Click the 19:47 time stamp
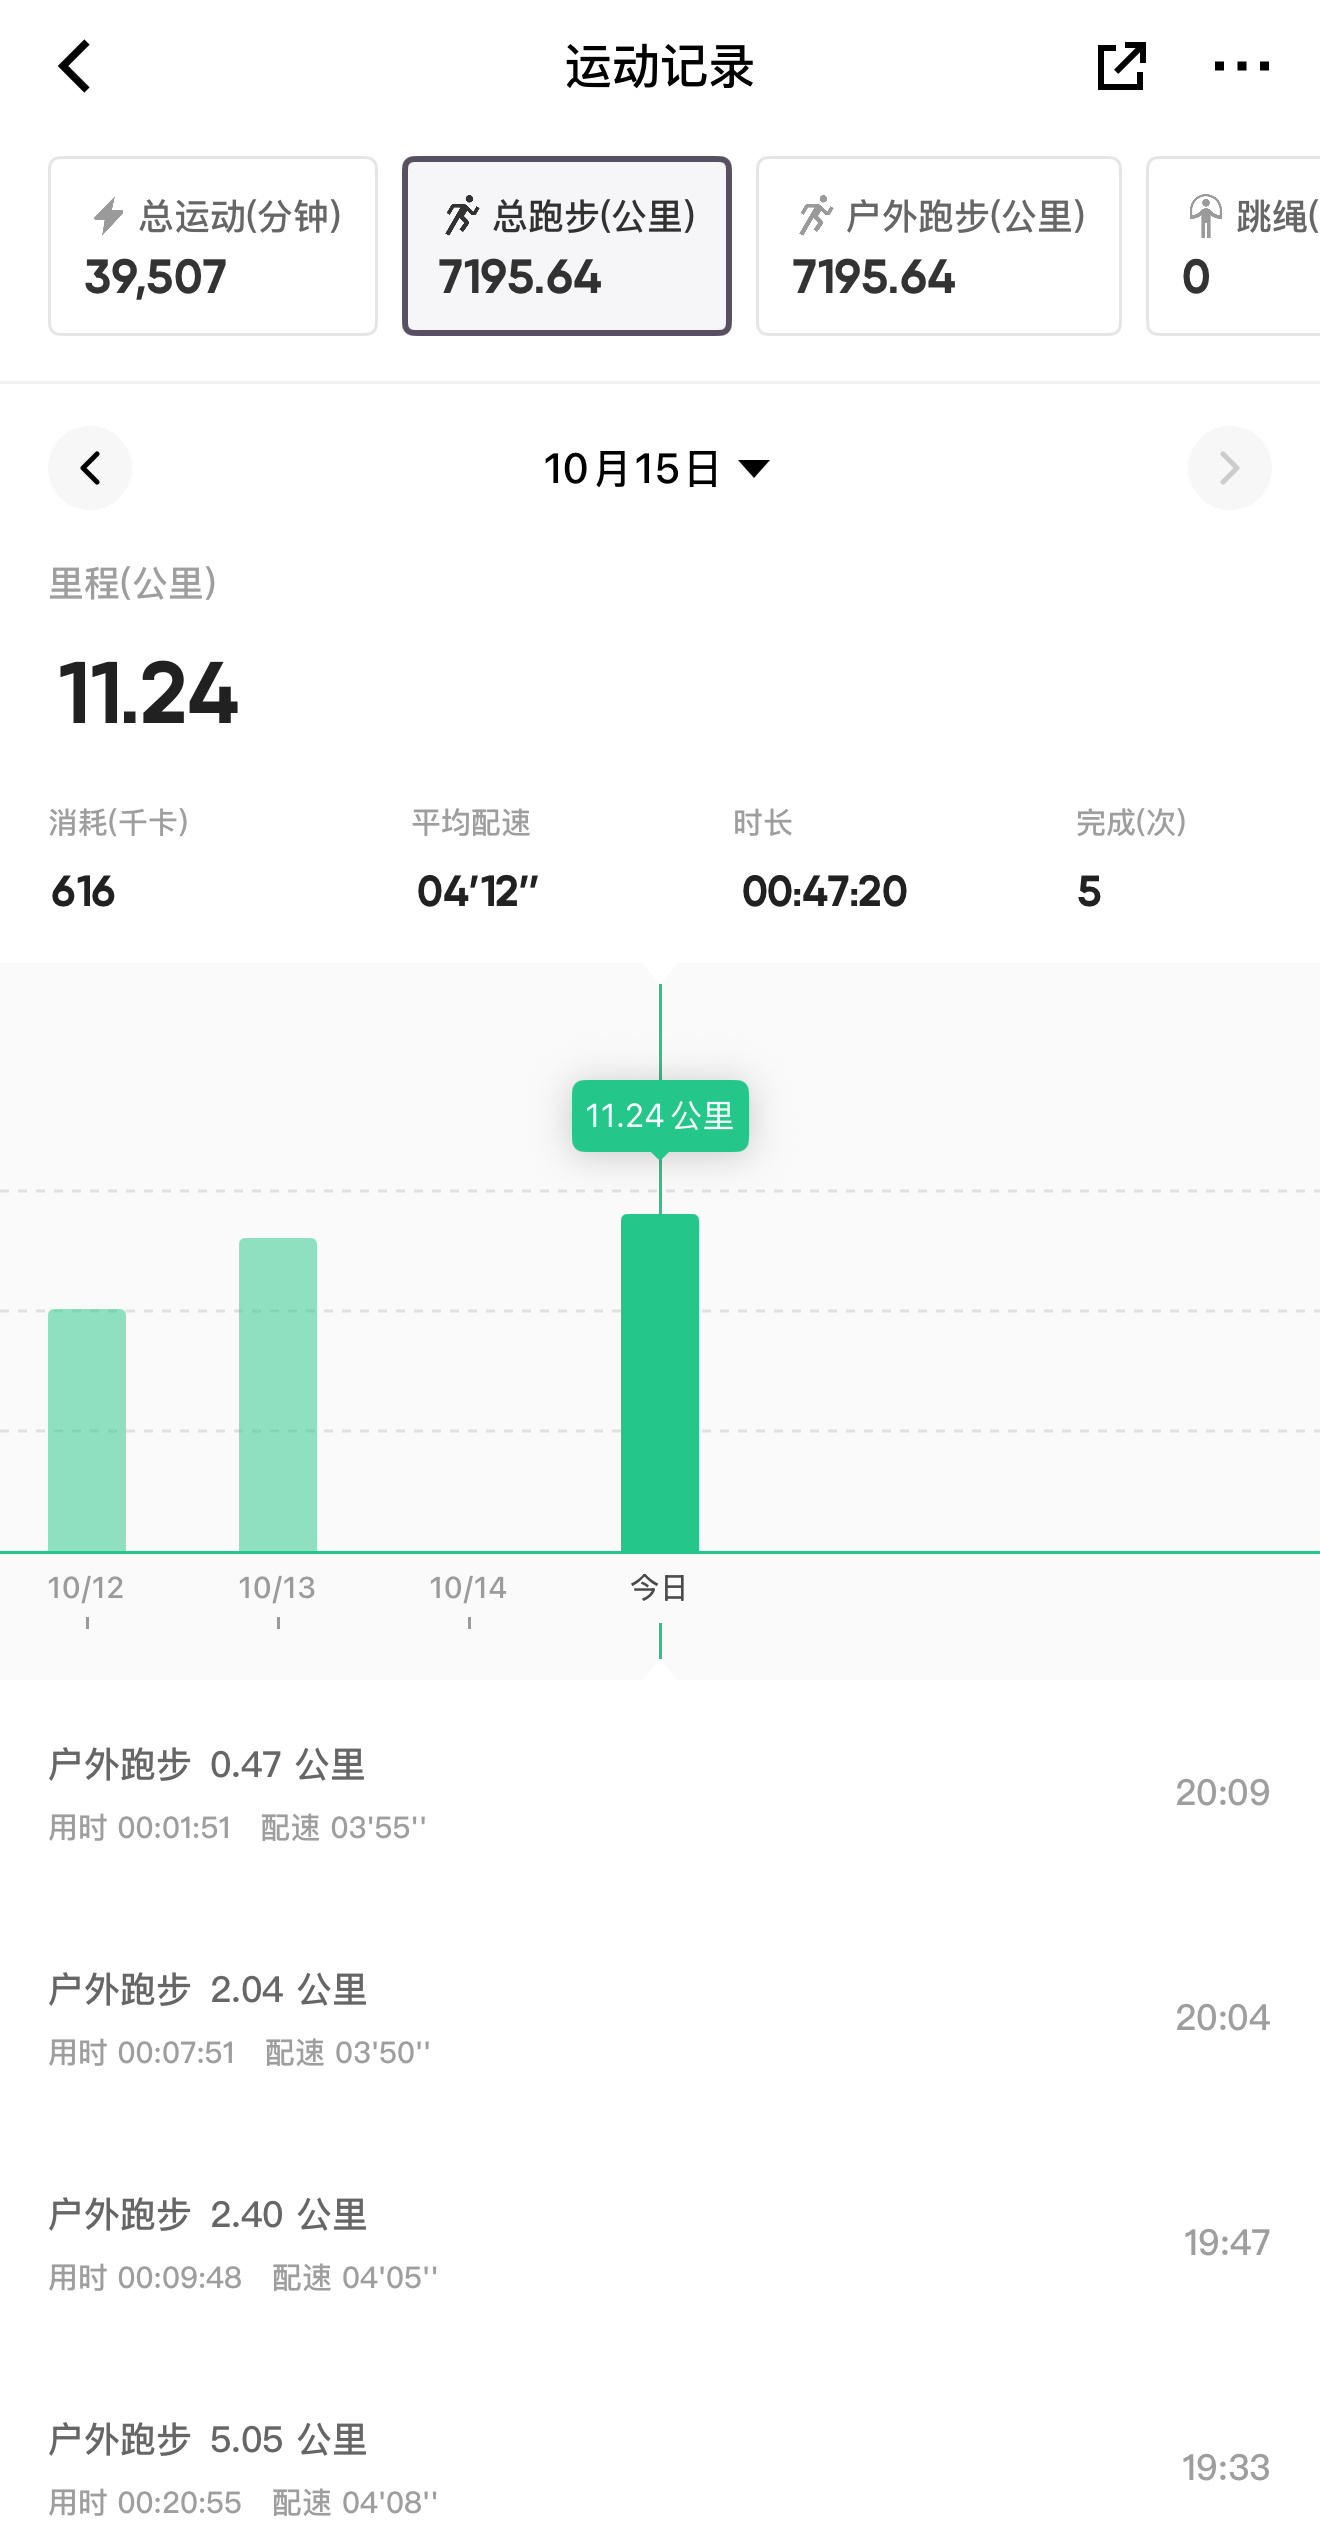The height and width of the screenshot is (2533, 1320). click(x=1226, y=2243)
